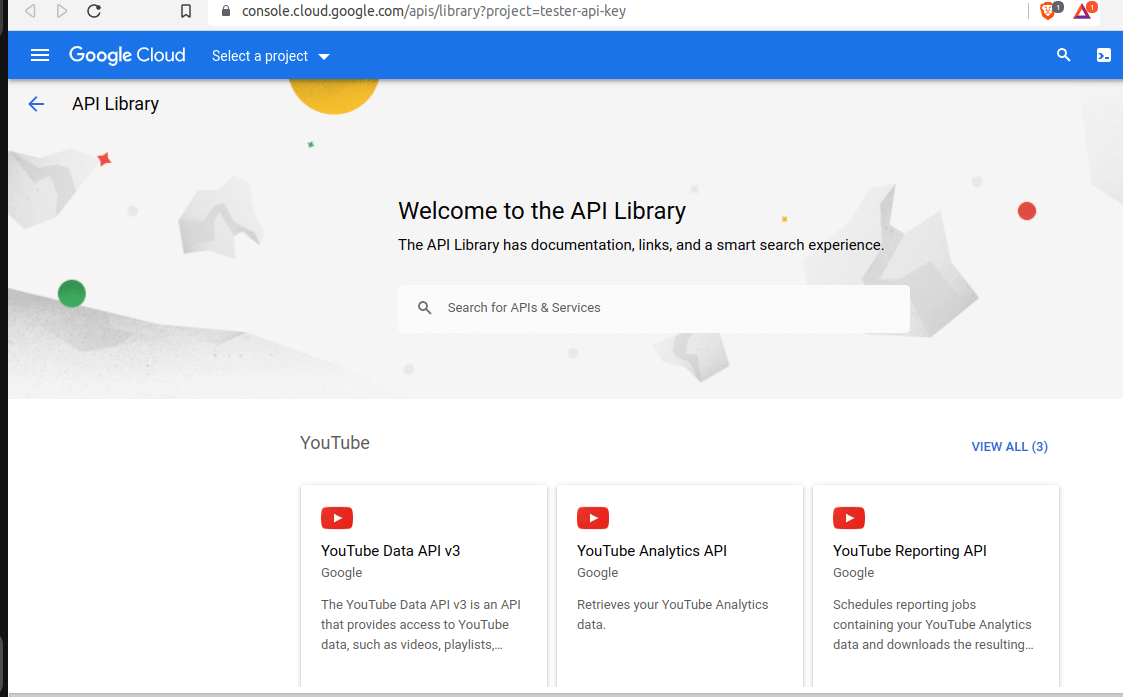Screen dimensions: 1123x697
Task: Bookmark this page with bookmark icon
Action: click(185, 11)
